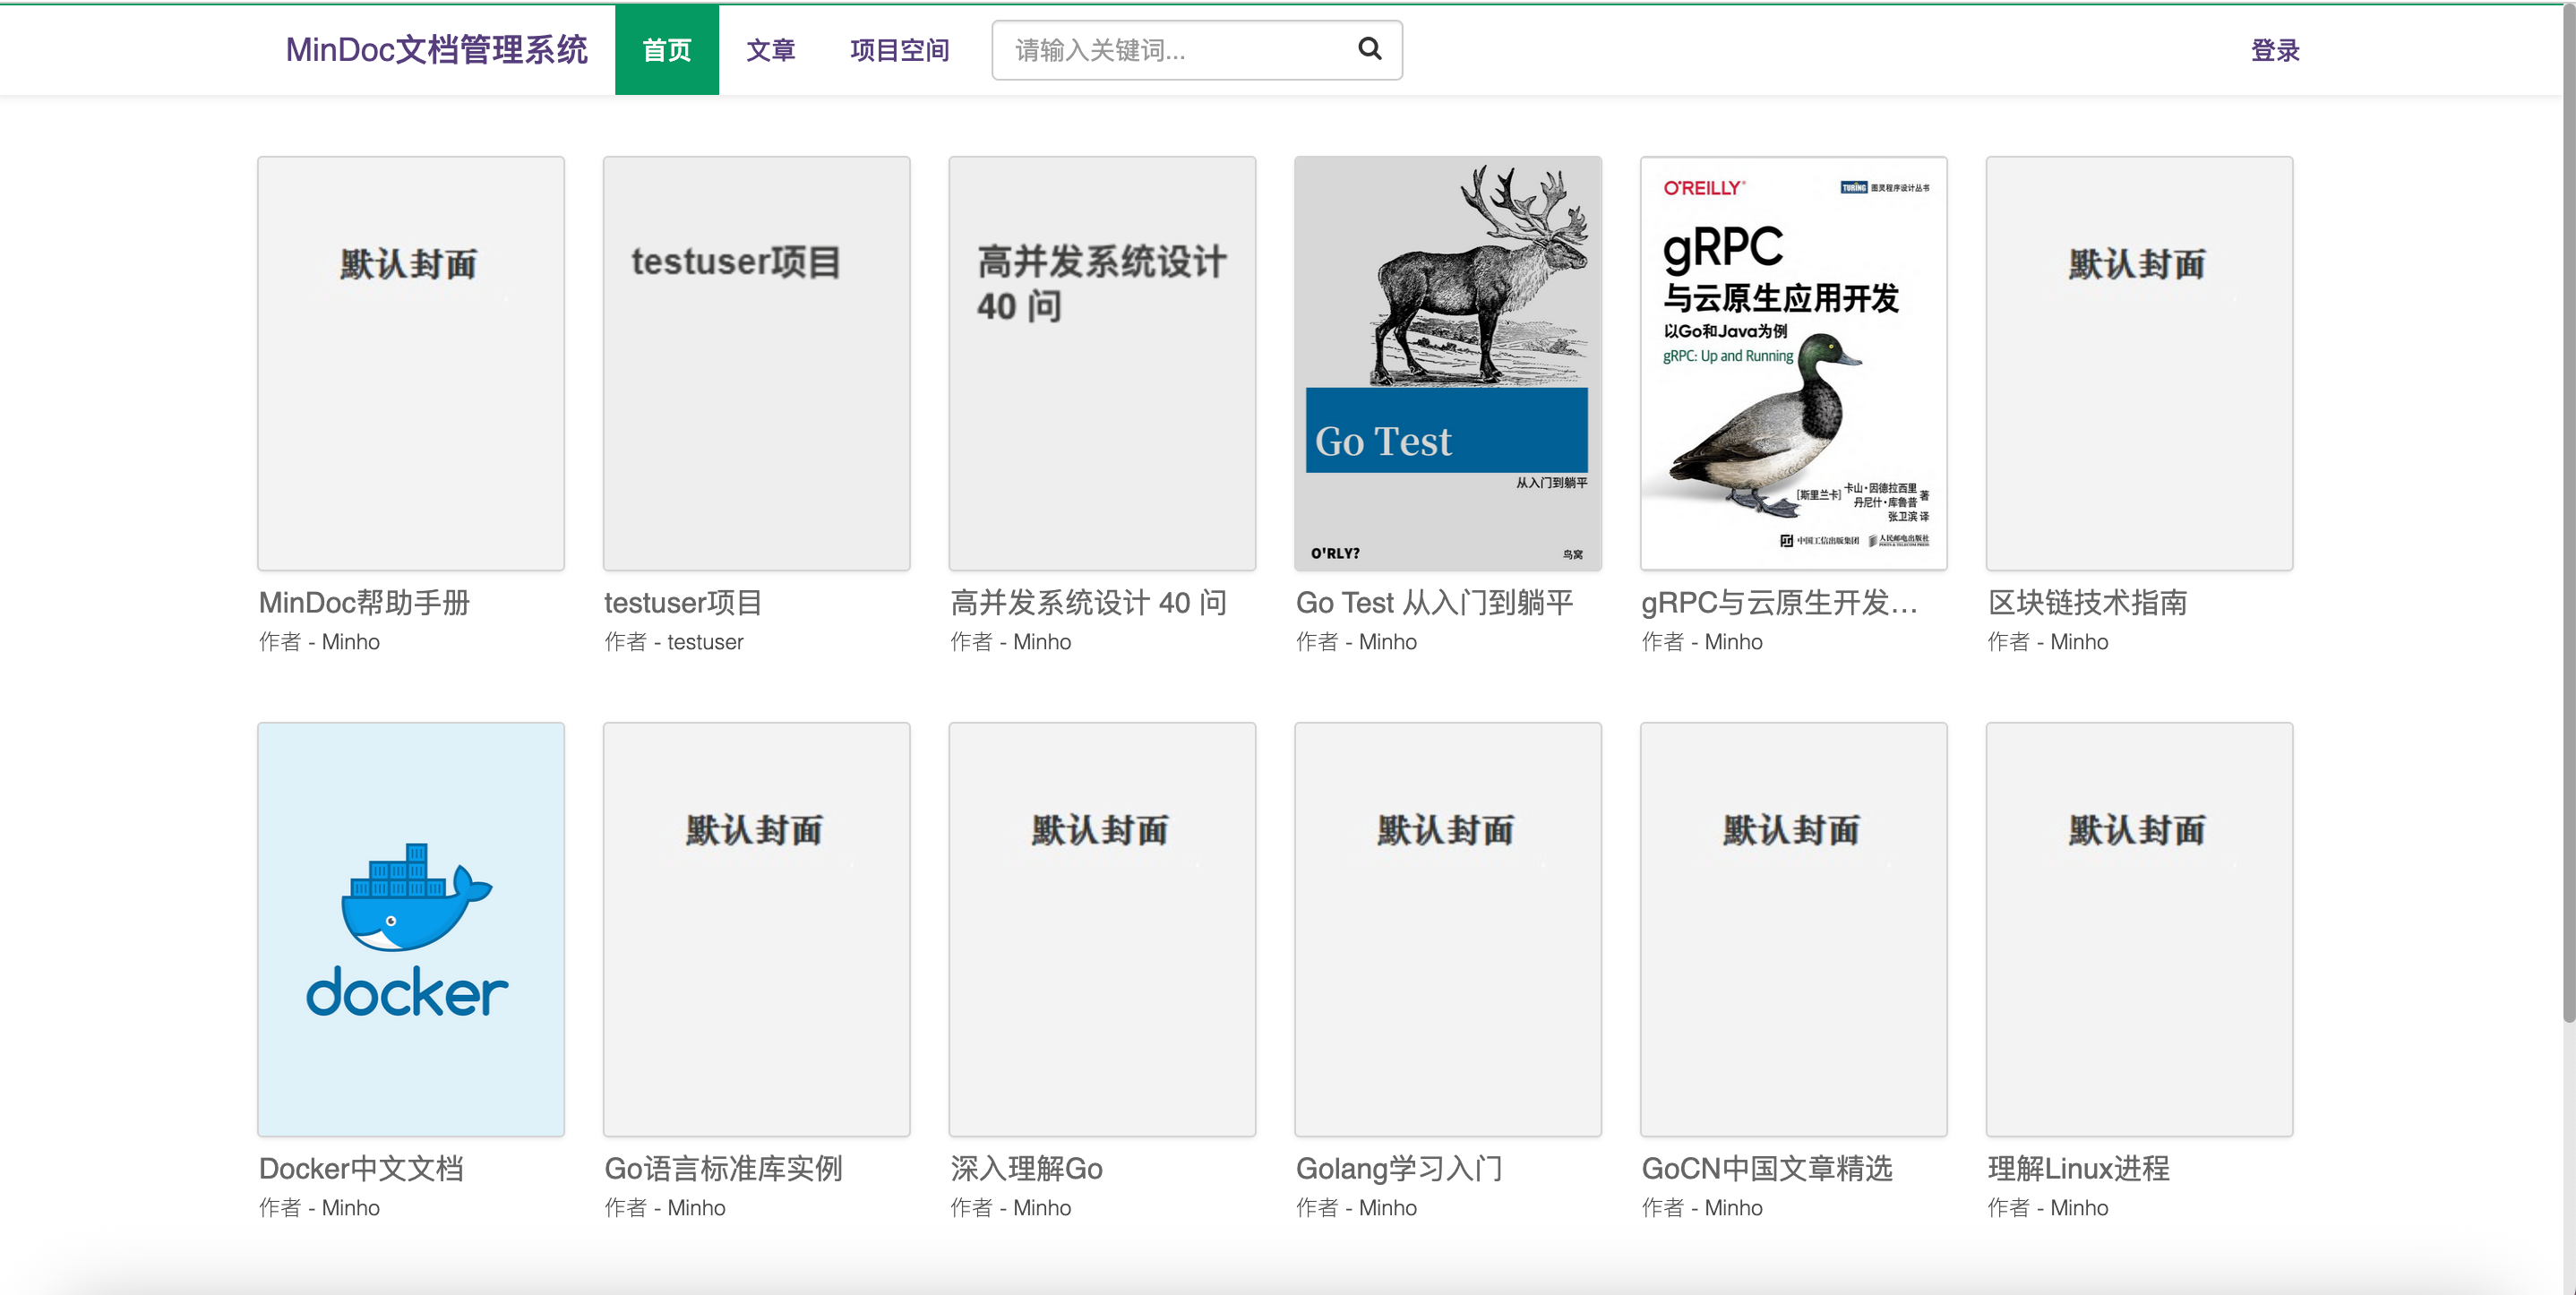Image resolution: width=2576 pixels, height=1295 pixels.
Task: Open Go语言标准库实例 title link
Action: click(723, 1168)
